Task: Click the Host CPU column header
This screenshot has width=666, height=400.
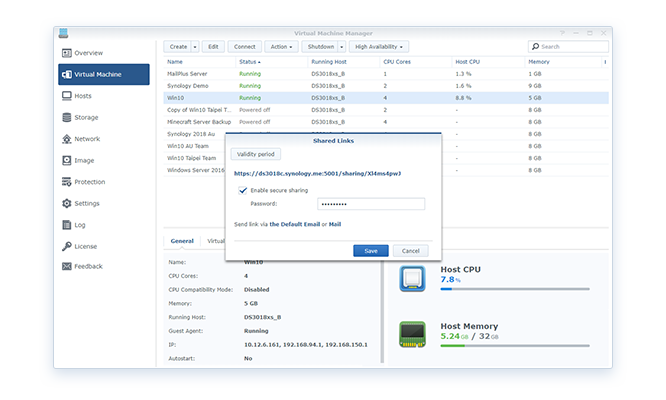Action: (488, 62)
